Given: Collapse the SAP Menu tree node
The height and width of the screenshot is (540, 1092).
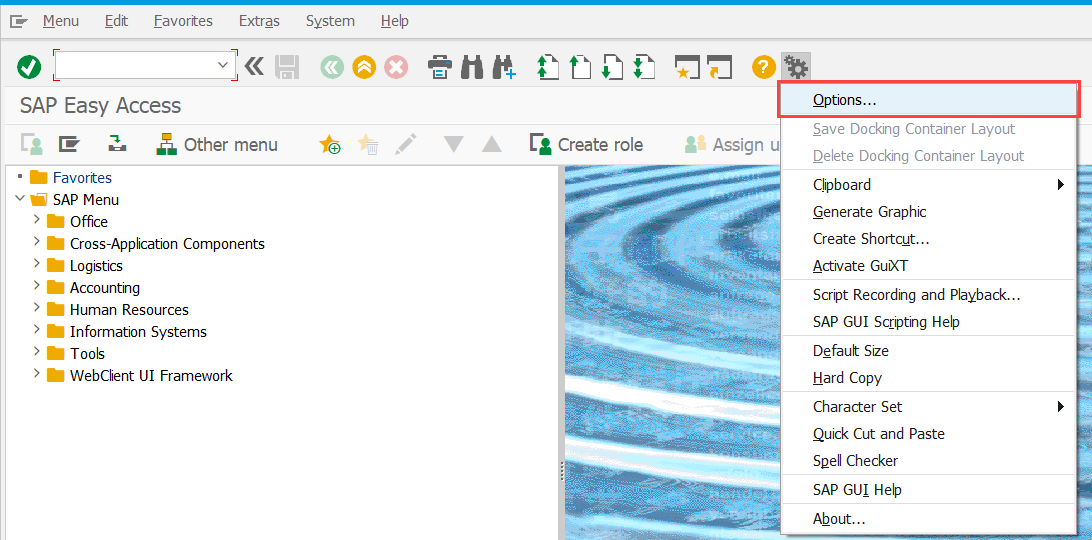Looking at the screenshot, I should (20, 199).
